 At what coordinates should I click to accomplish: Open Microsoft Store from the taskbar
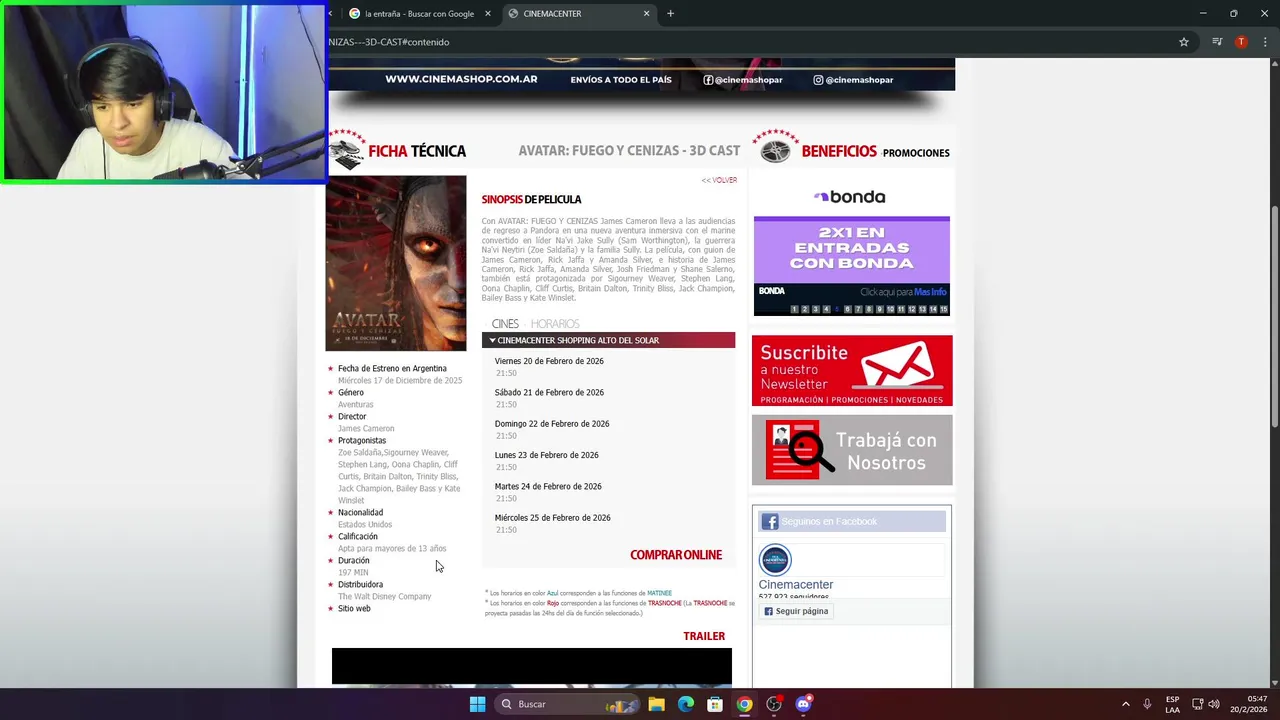(x=715, y=704)
